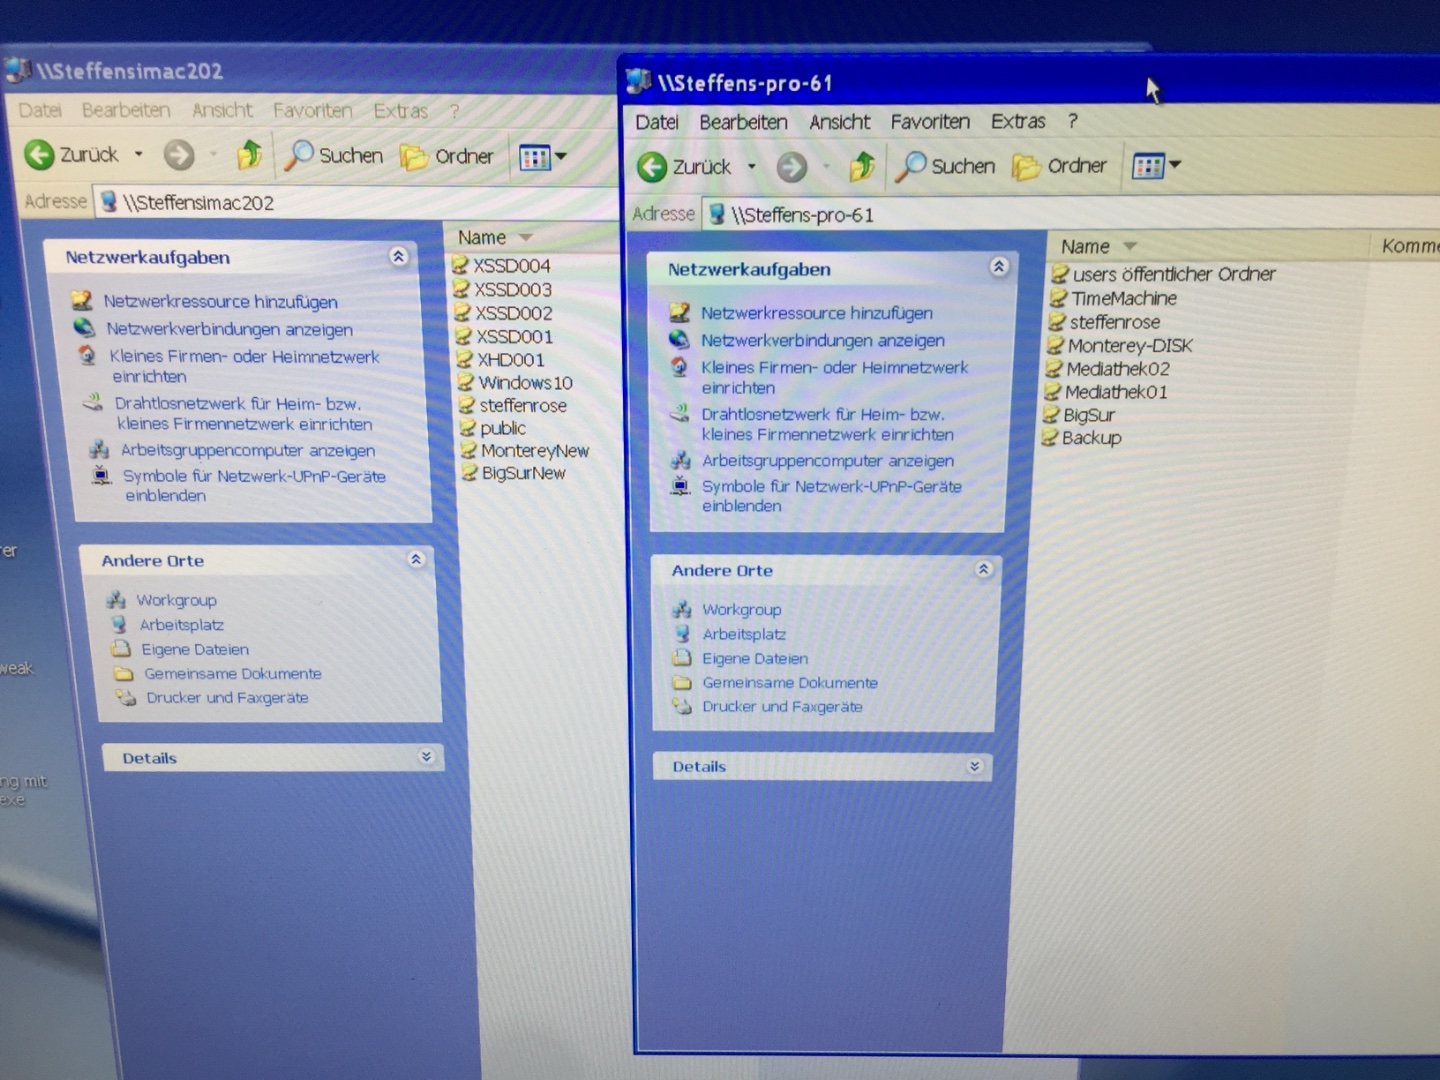Open Extras menu in Steffensimac202 window
This screenshot has height=1080, width=1440.
pyautogui.click(x=400, y=111)
